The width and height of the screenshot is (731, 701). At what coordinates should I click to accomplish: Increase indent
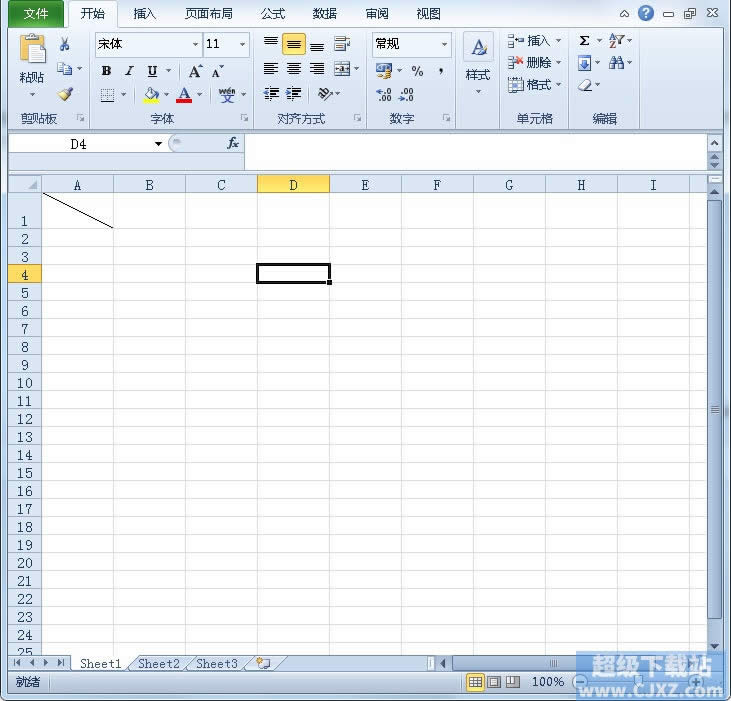click(x=294, y=94)
